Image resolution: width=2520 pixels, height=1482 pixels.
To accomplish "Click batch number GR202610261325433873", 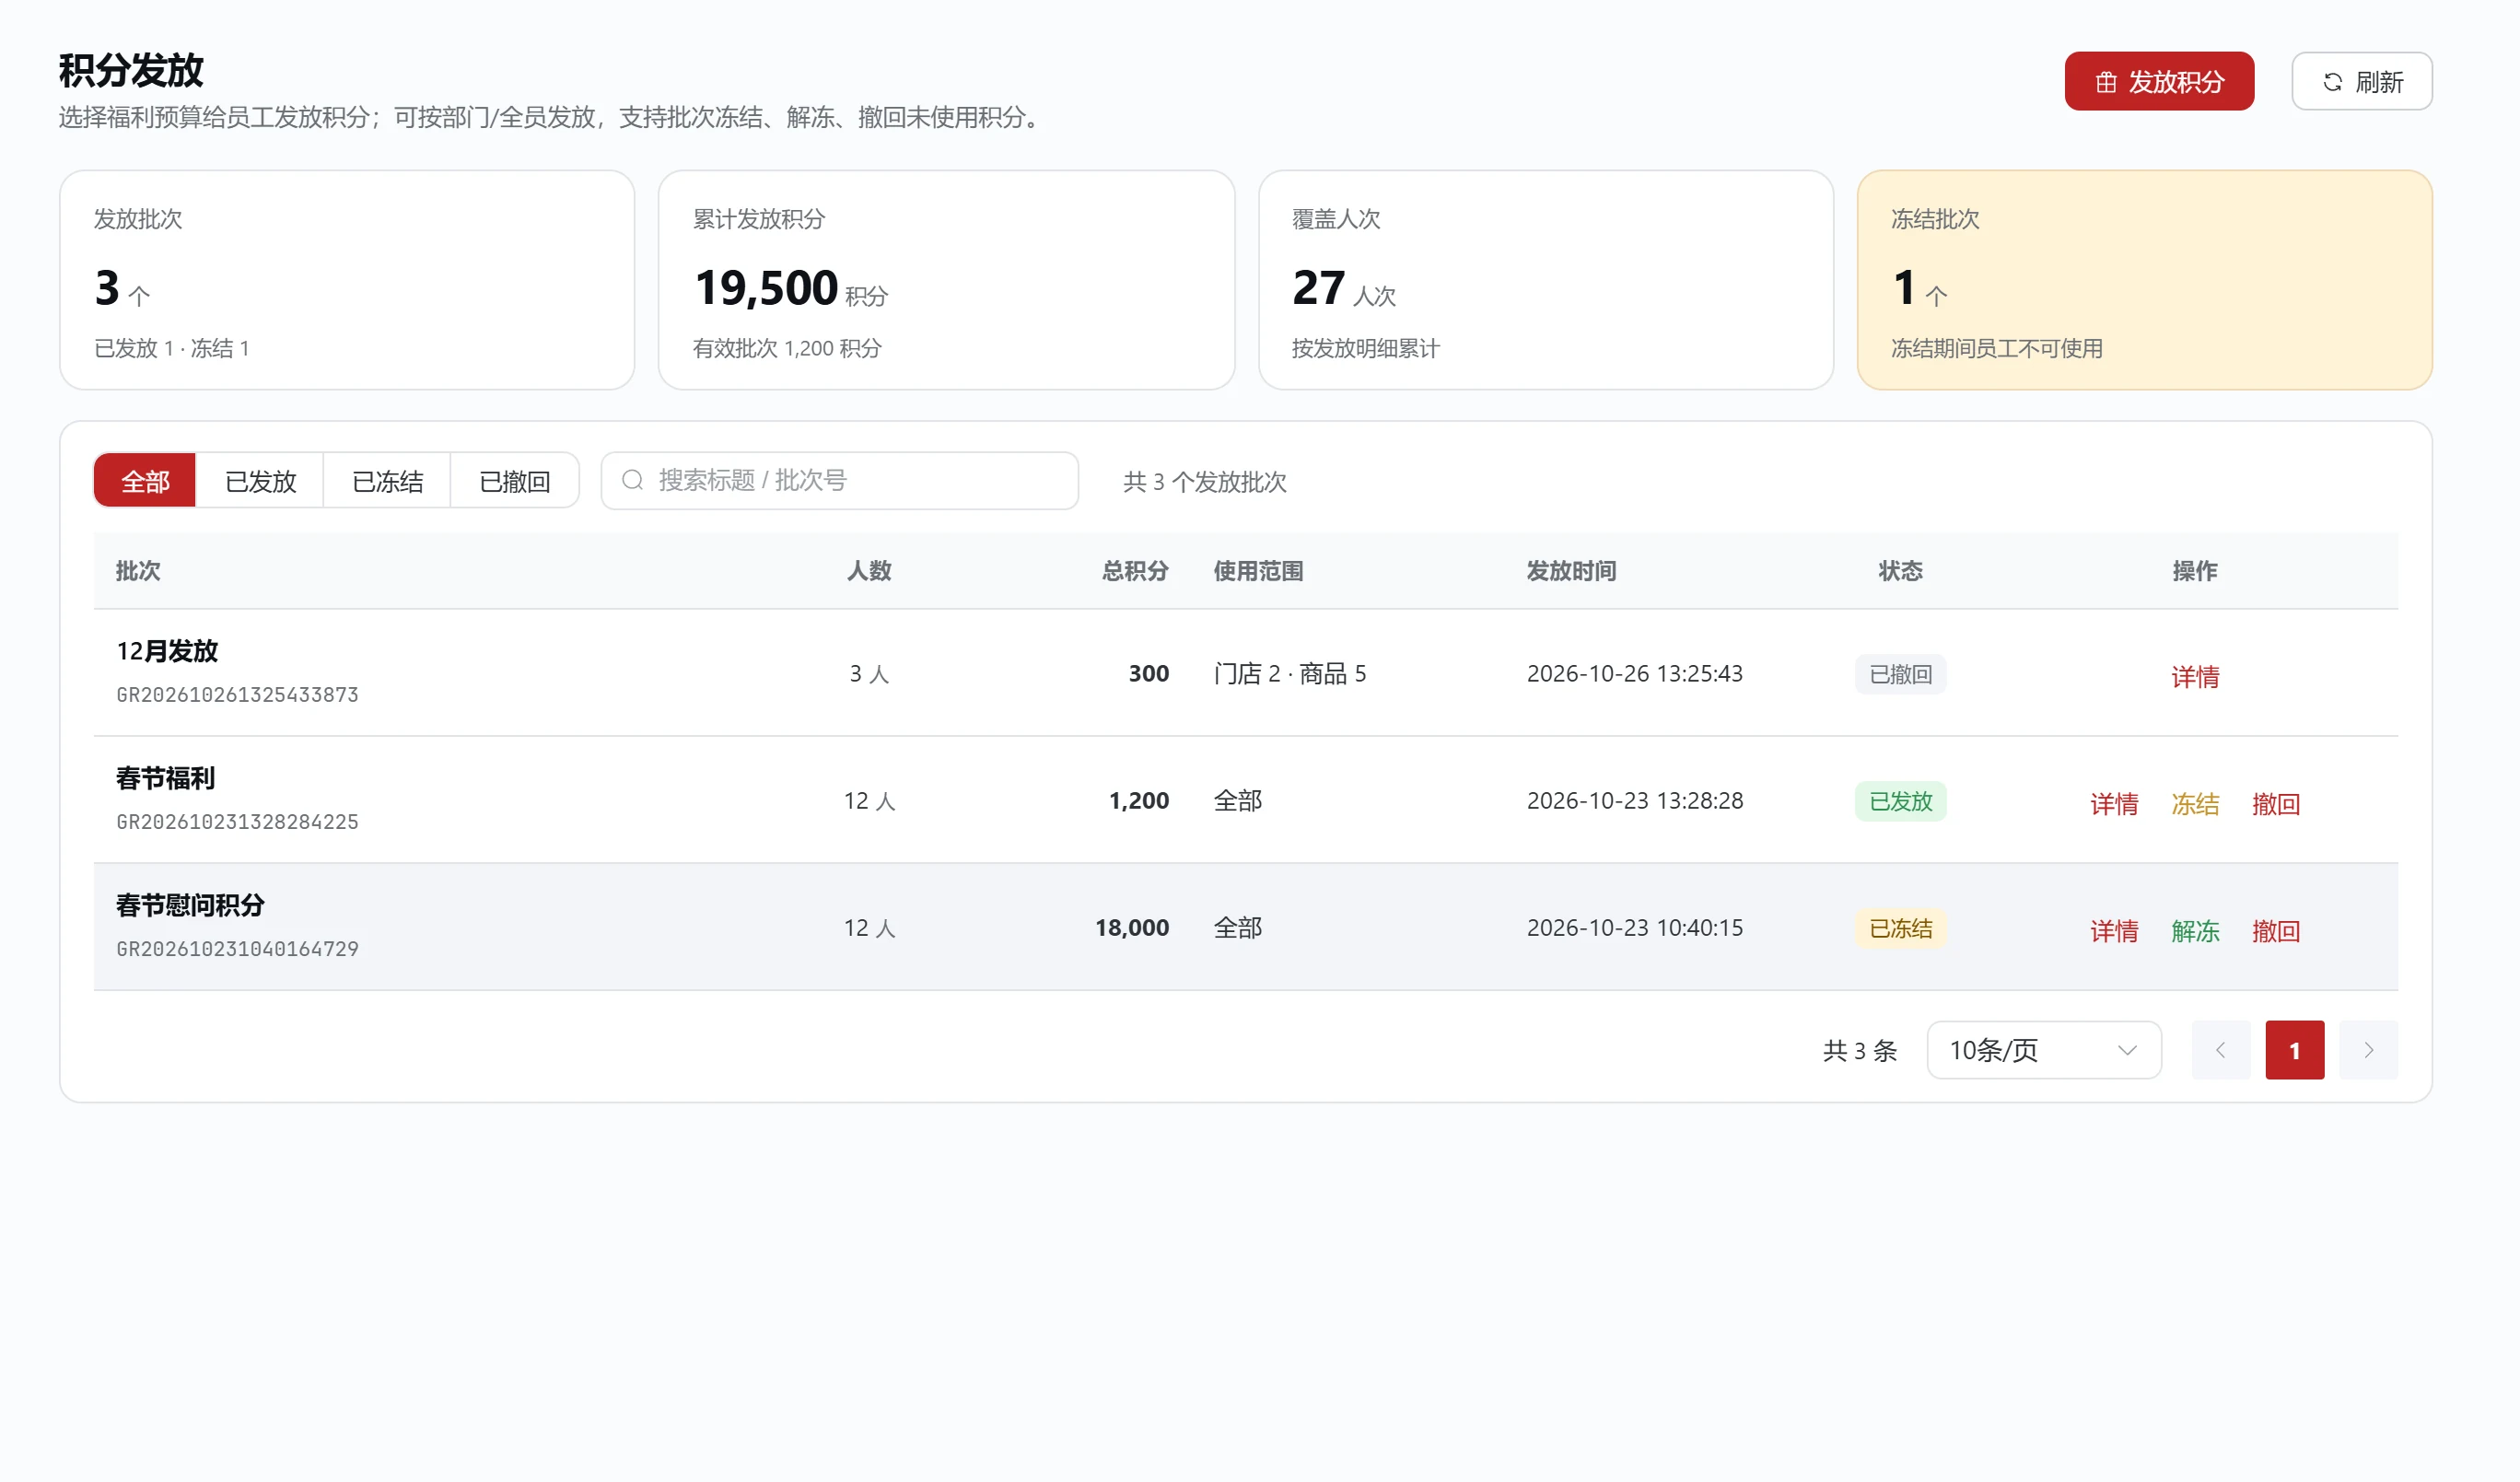I will (237, 695).
